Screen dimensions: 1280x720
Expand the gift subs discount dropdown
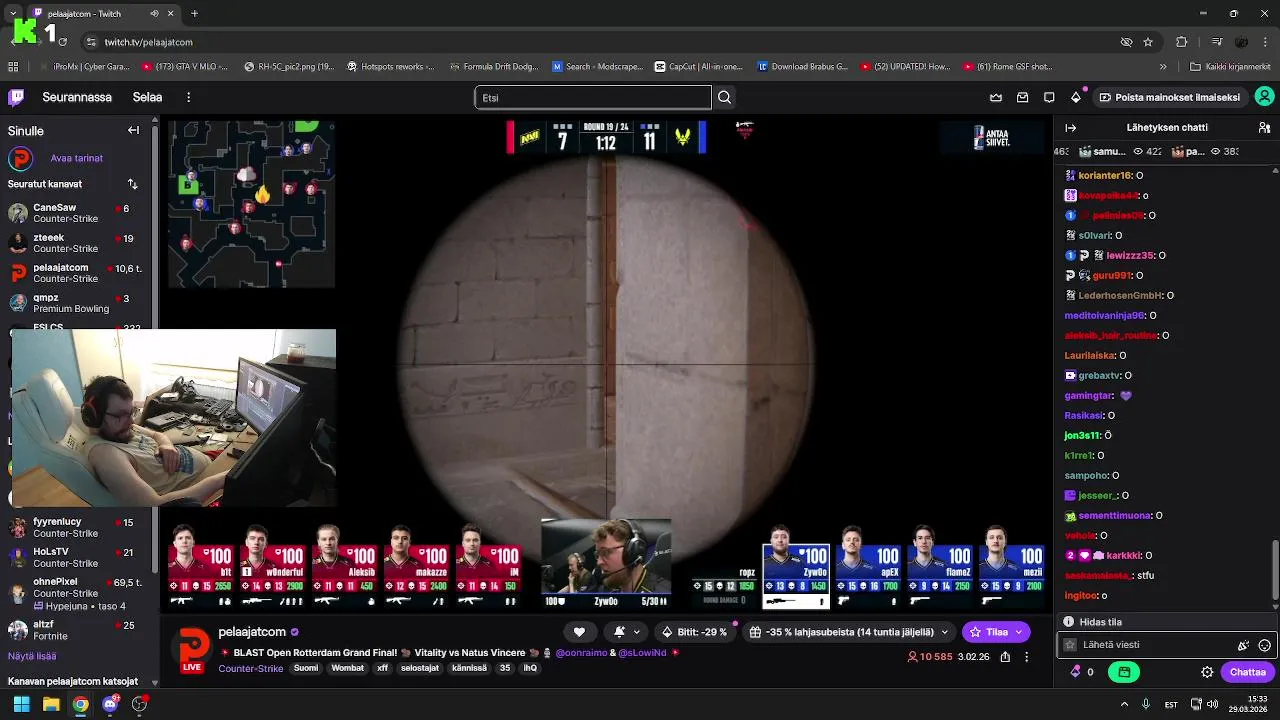coord(944,632)
